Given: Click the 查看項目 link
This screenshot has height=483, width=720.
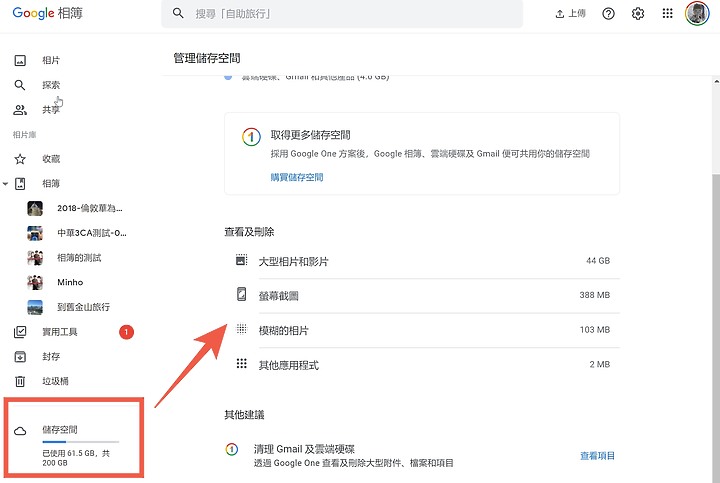Looking at the screenshot, I should (597, 456).
